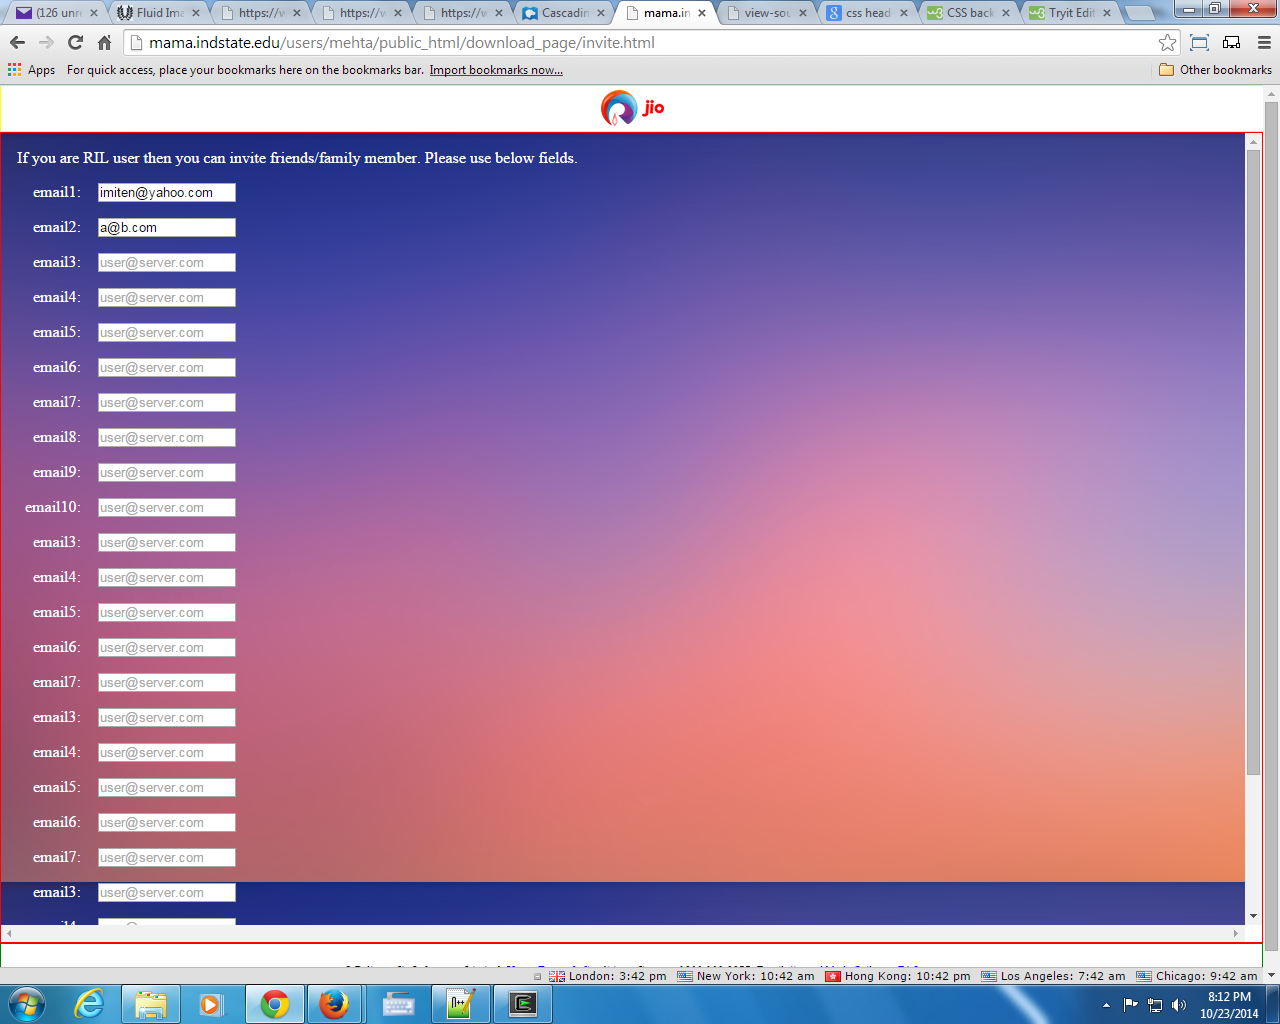Image resolution: width=1280 pixels, height=1024 pixels.
Task: Close the Tryit Edit tab
Action: [x=1107, y=13]
